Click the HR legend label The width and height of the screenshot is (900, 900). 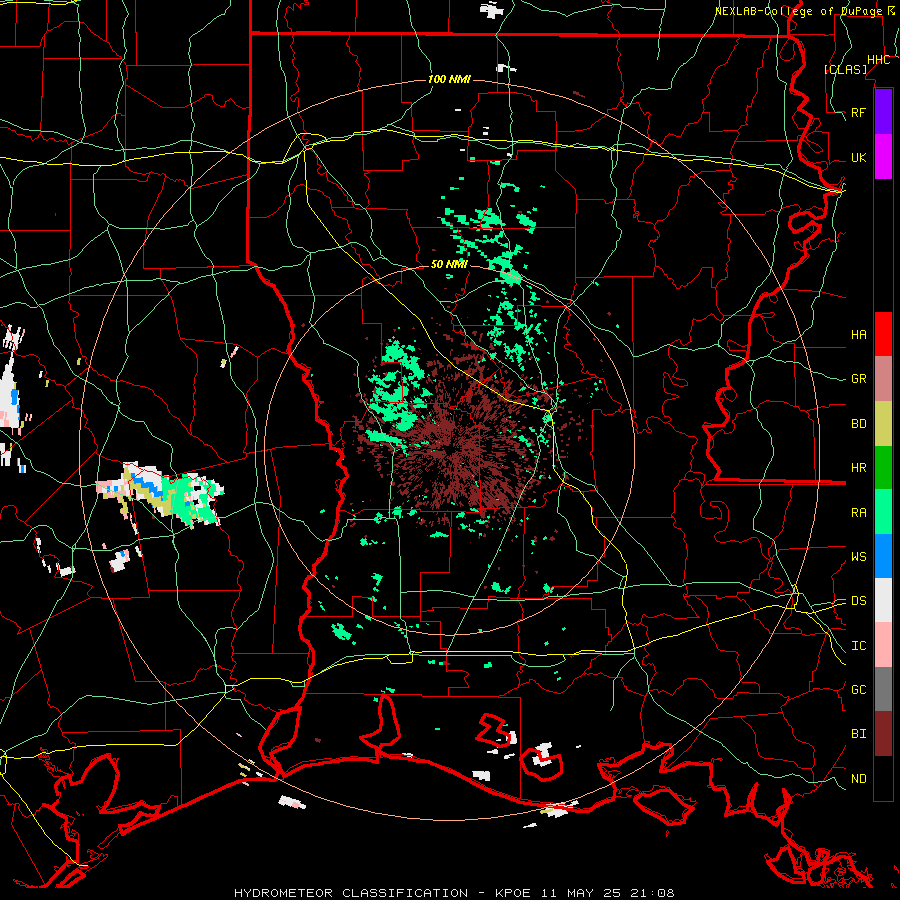point(858,468)
